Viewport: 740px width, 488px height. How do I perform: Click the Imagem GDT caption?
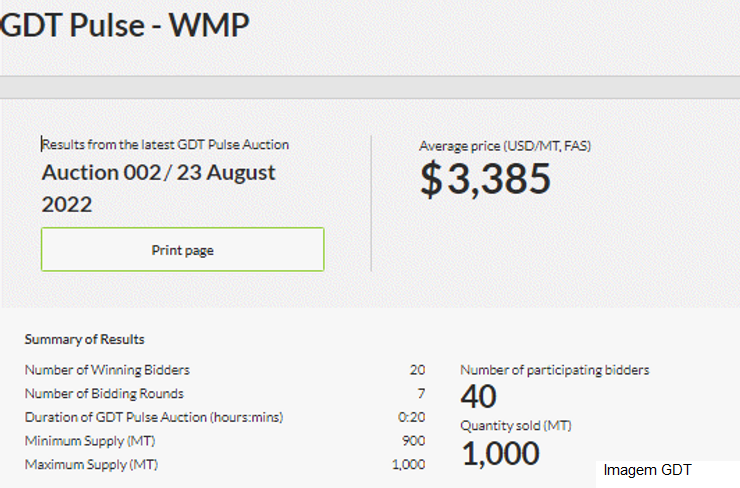click(x=648, y=470)
